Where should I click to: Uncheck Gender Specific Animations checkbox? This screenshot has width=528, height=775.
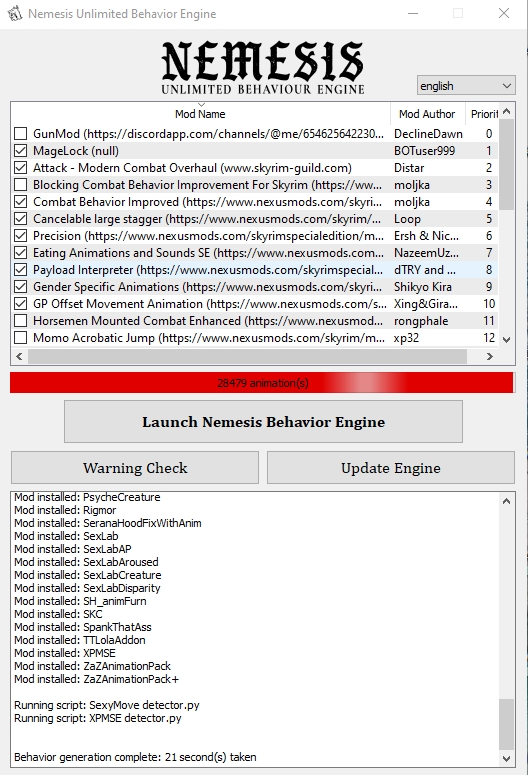click(x=20, y=287)
